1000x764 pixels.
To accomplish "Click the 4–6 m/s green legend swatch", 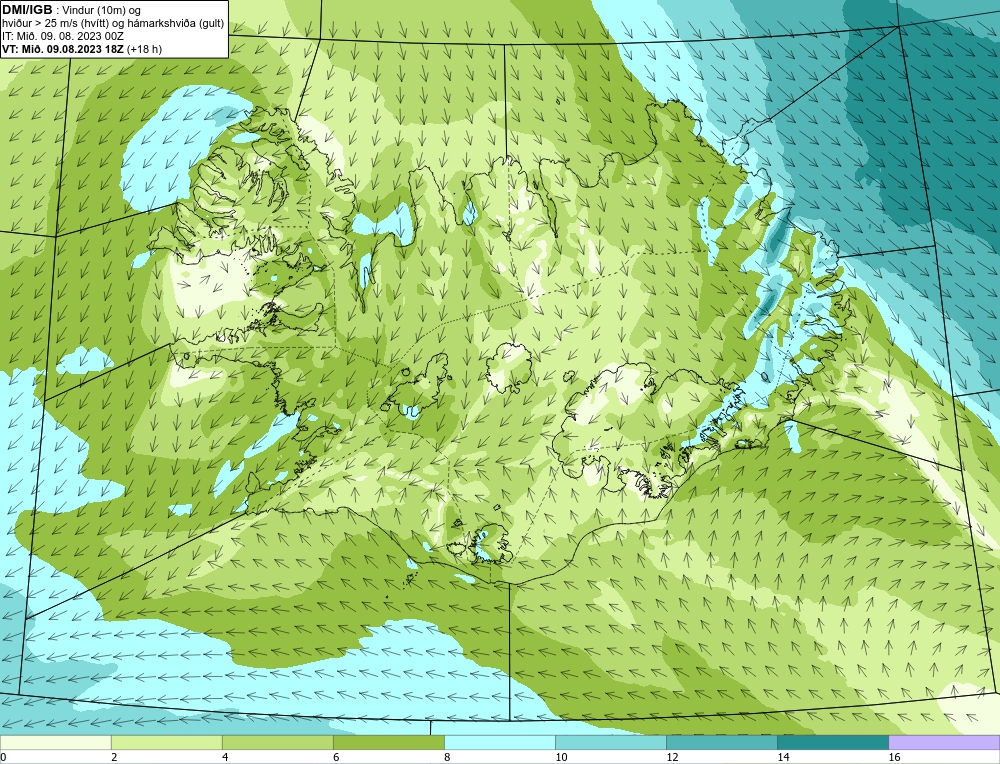I will click(x=277, y=742).
